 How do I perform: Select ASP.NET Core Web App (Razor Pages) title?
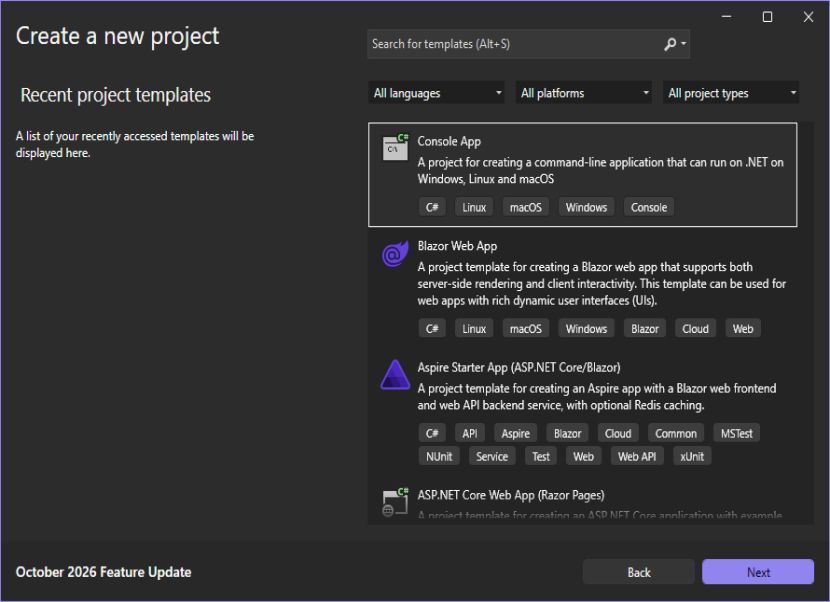point(511,495)
